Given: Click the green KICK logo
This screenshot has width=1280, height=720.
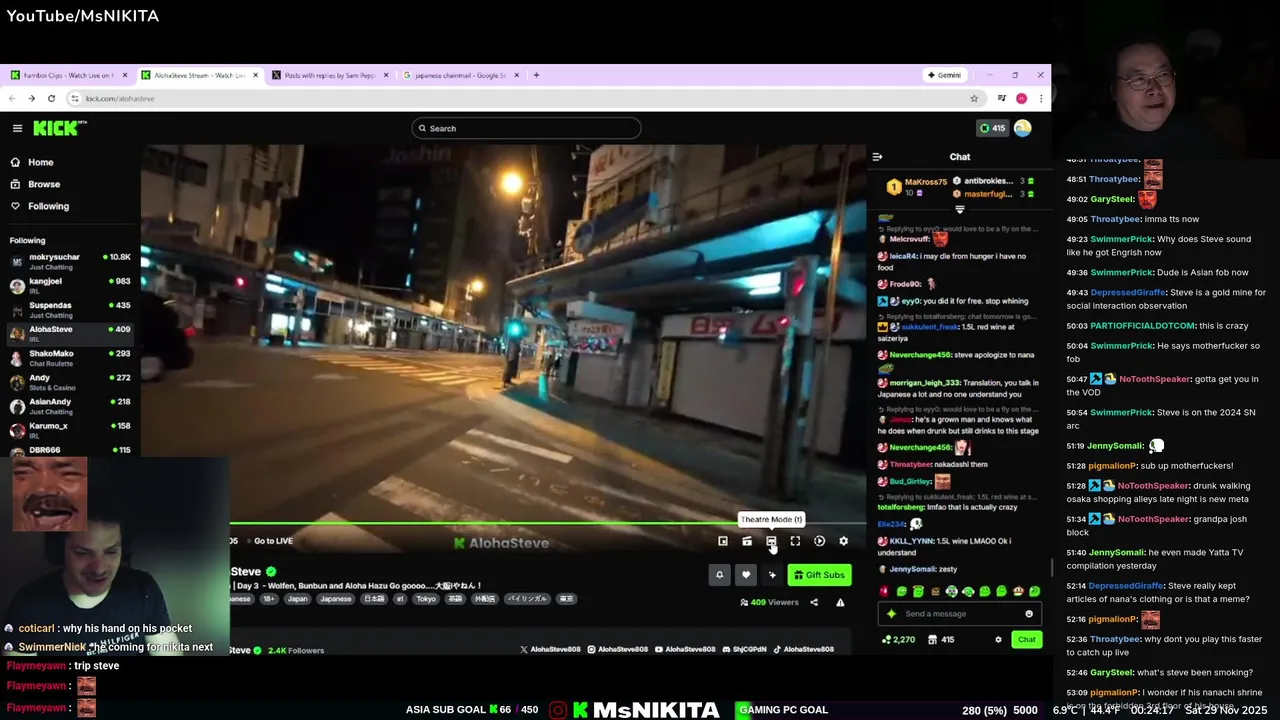Looking at the screenshot, I should (x=59, y=128).
